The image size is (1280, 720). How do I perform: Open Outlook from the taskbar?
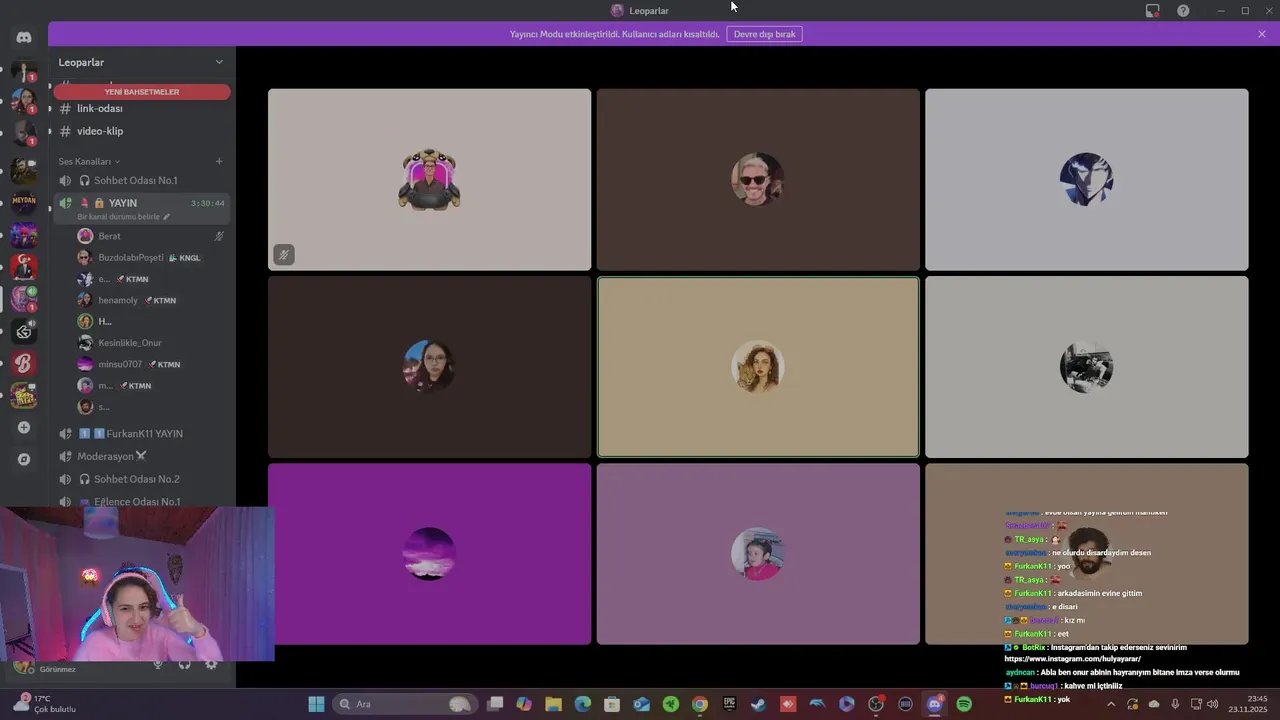641,704
